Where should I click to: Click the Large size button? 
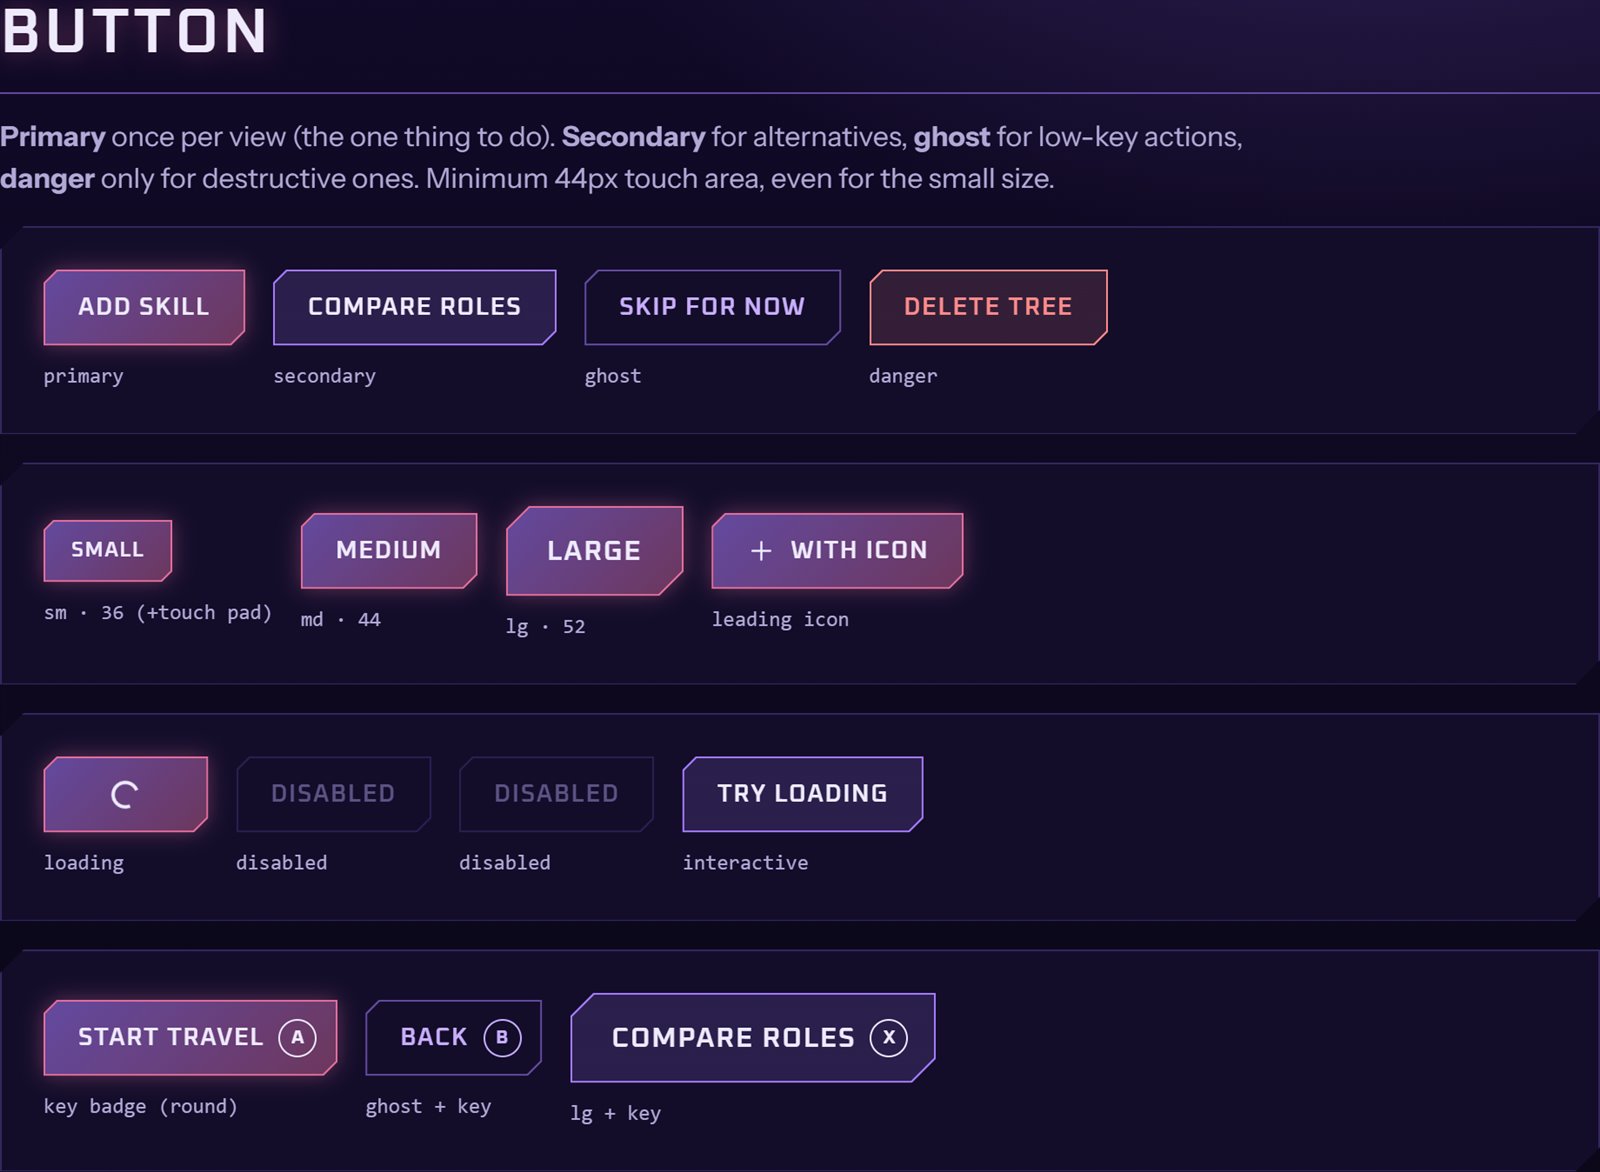(594, 551)
